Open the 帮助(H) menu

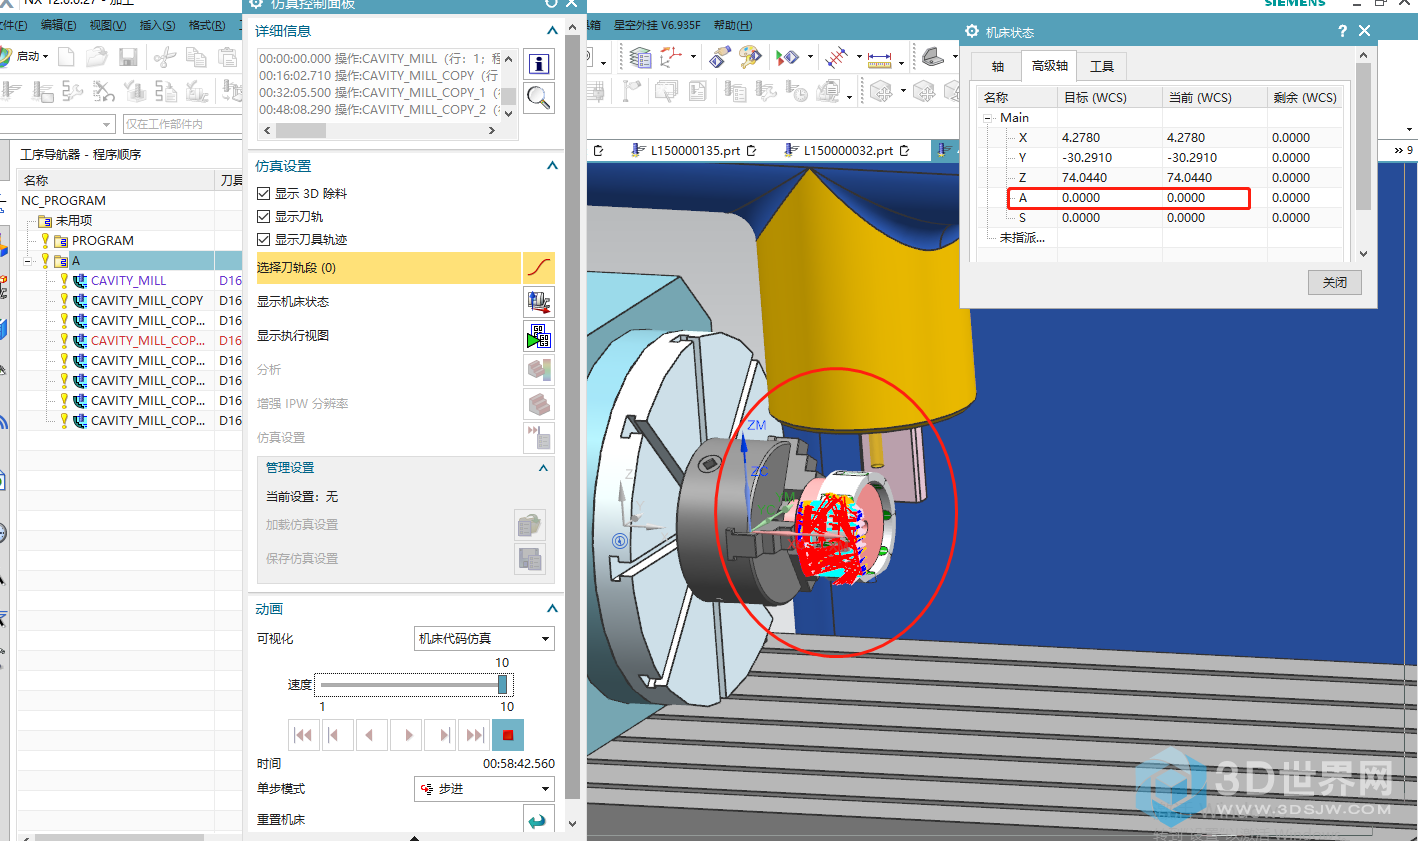click(x=733, y=25)
